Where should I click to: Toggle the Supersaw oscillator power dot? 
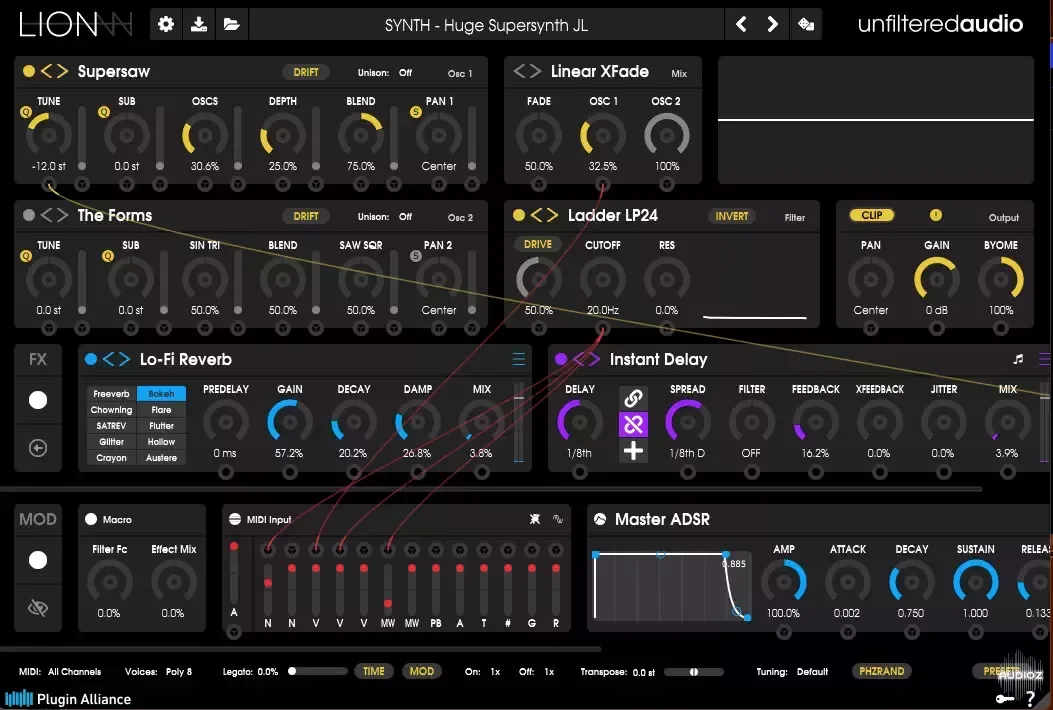click(x=29, y=71)
